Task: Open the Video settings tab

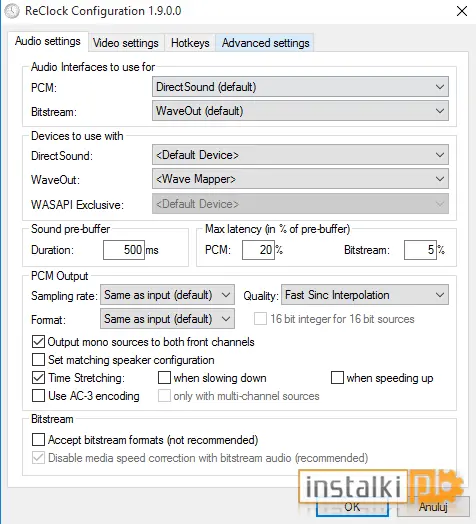Action: (126, 43)
